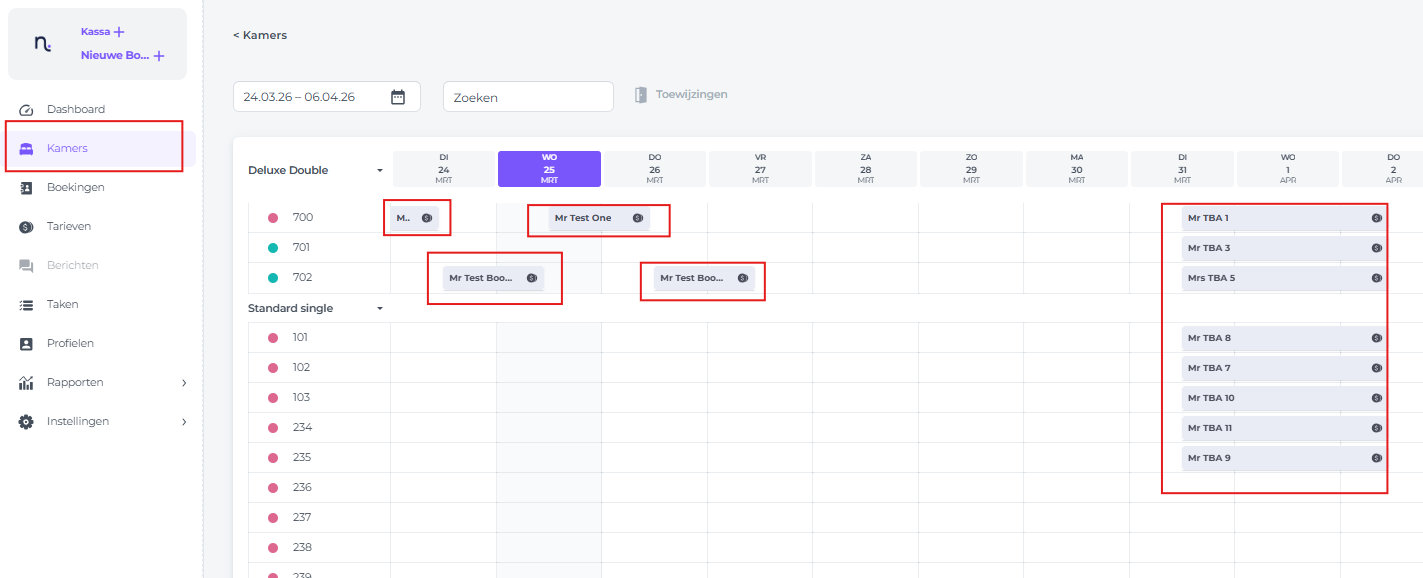Screen dimensions: 1423x578
Task: Click the Taken list icon
Action: (x=27, y=305)
